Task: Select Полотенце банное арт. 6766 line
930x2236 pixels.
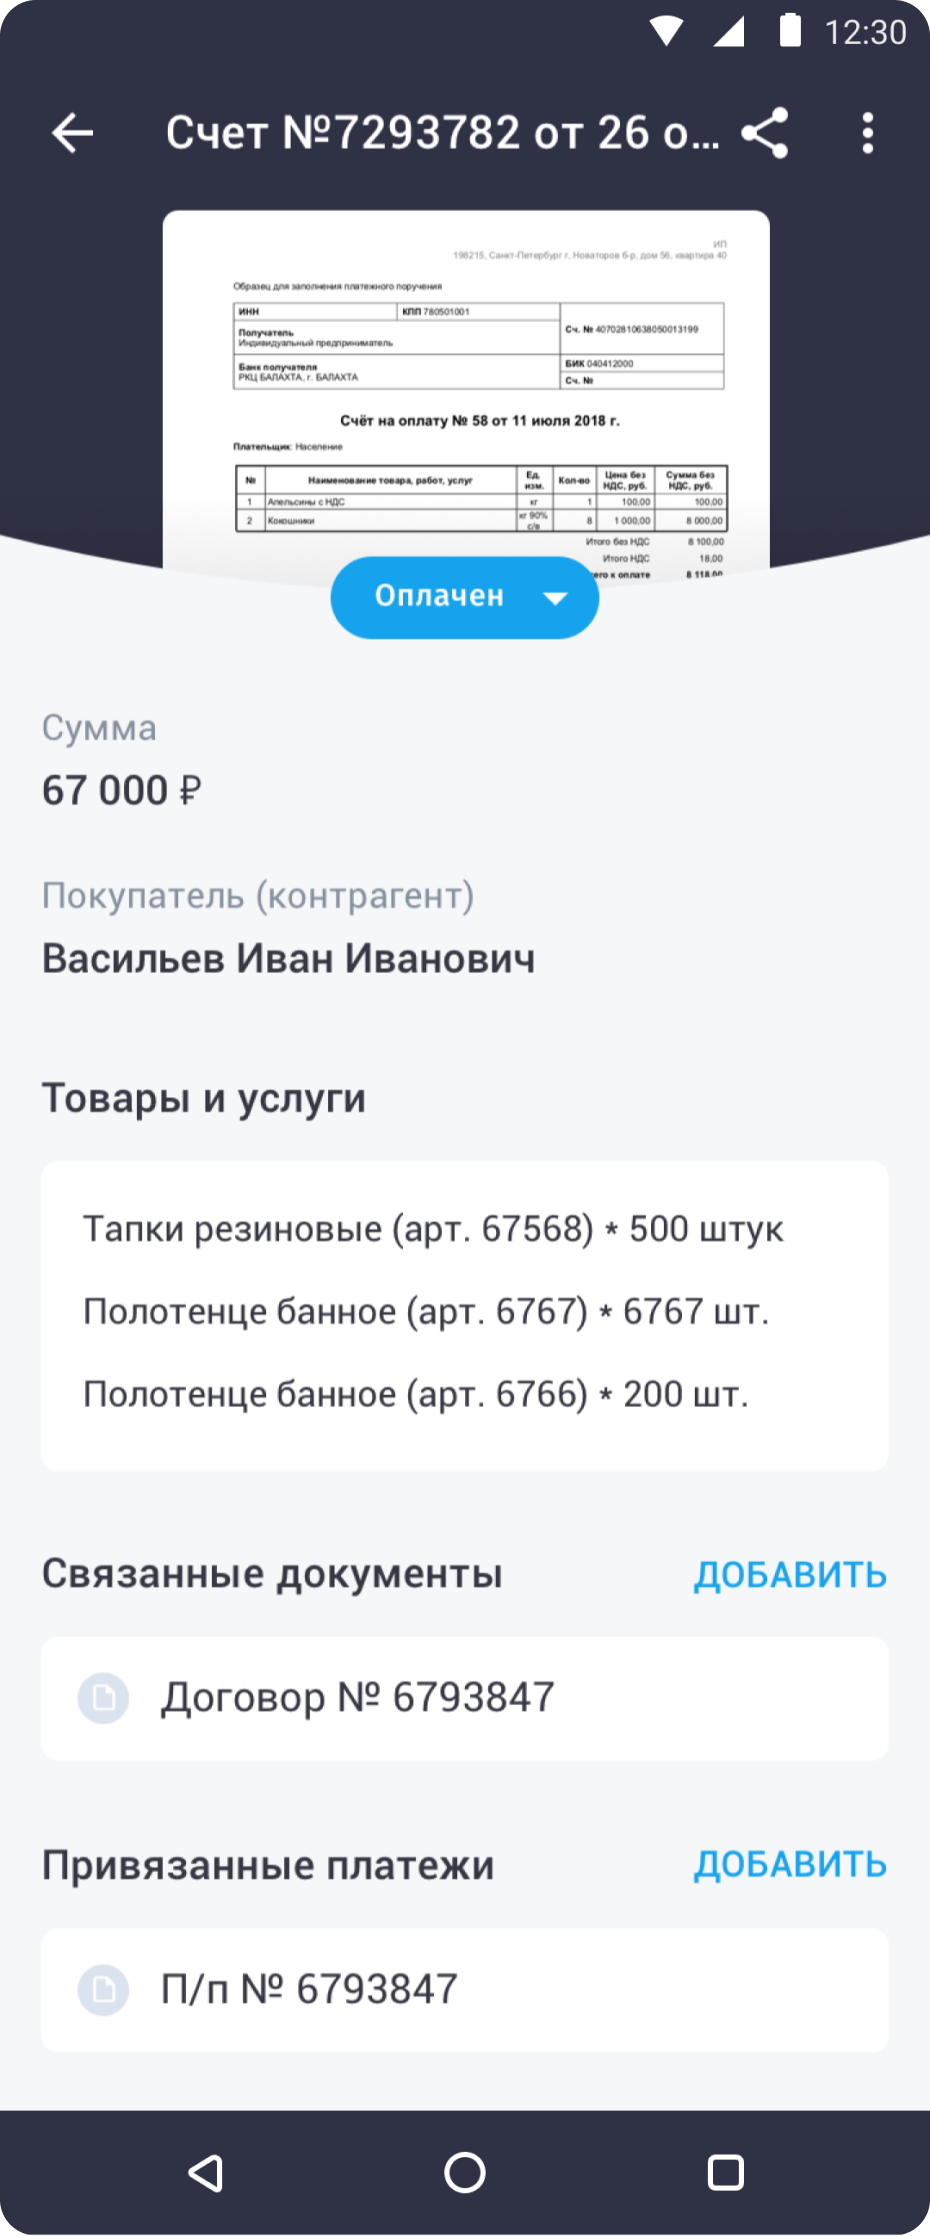Action: 416,1394
